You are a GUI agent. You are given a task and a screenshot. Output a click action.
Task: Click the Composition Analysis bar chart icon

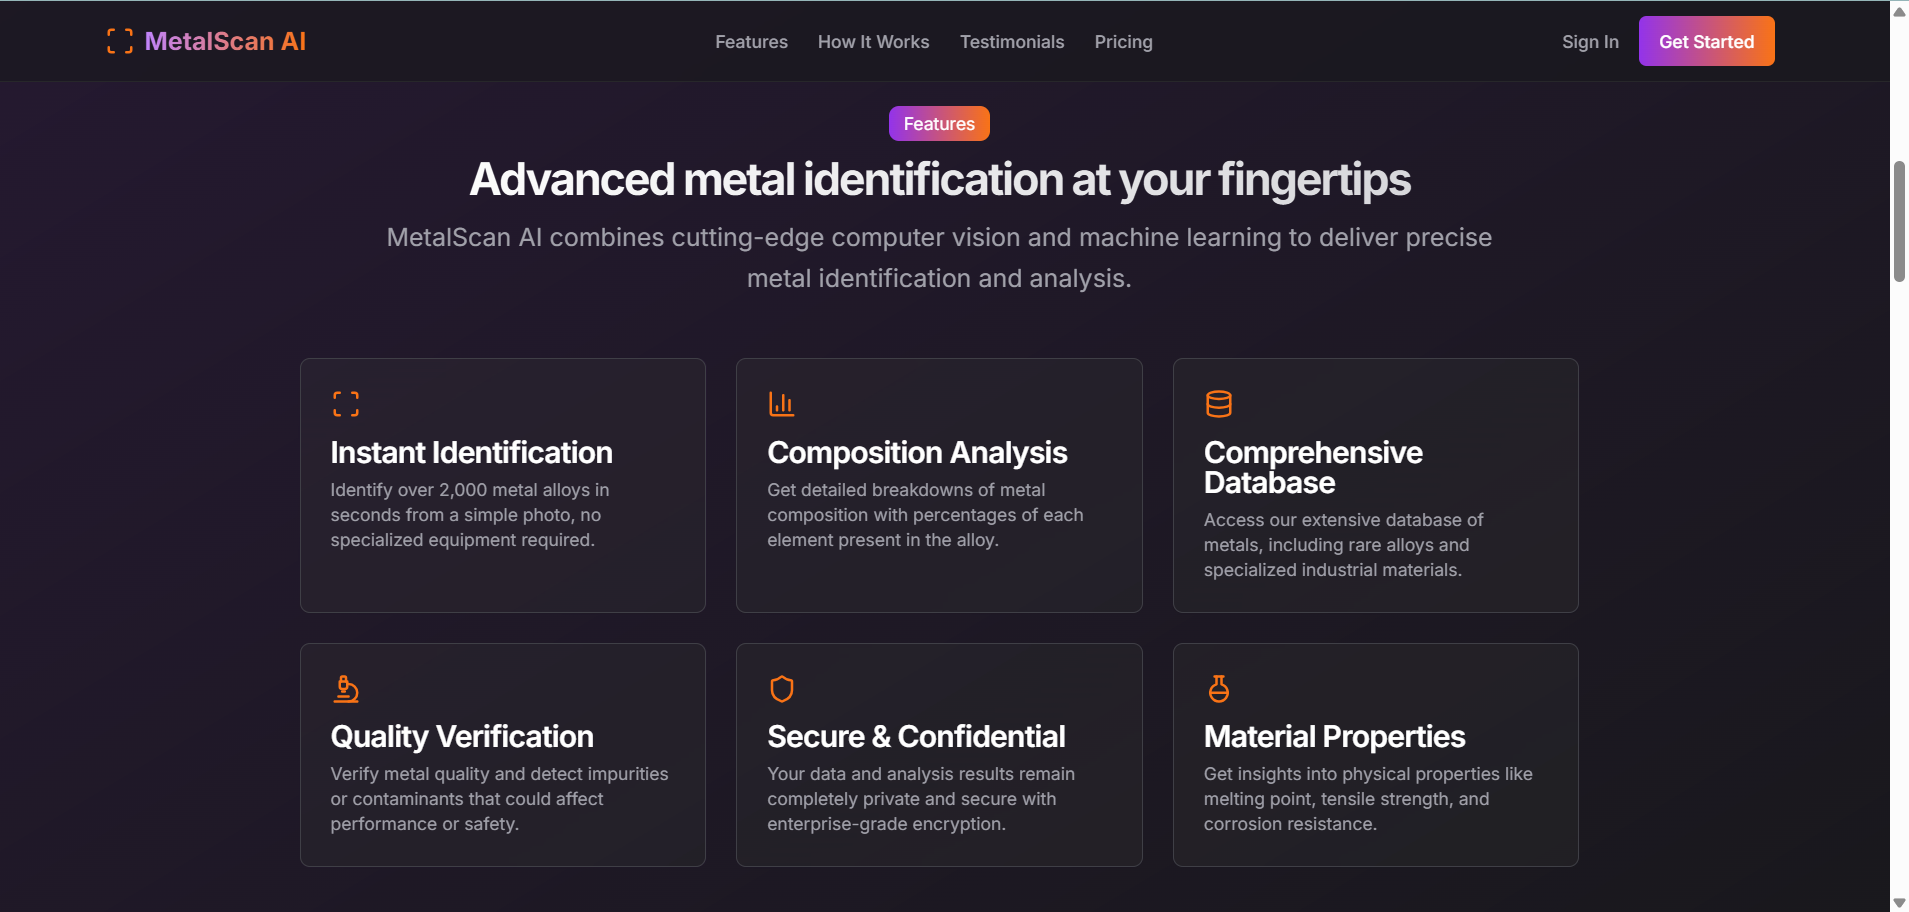782,404
